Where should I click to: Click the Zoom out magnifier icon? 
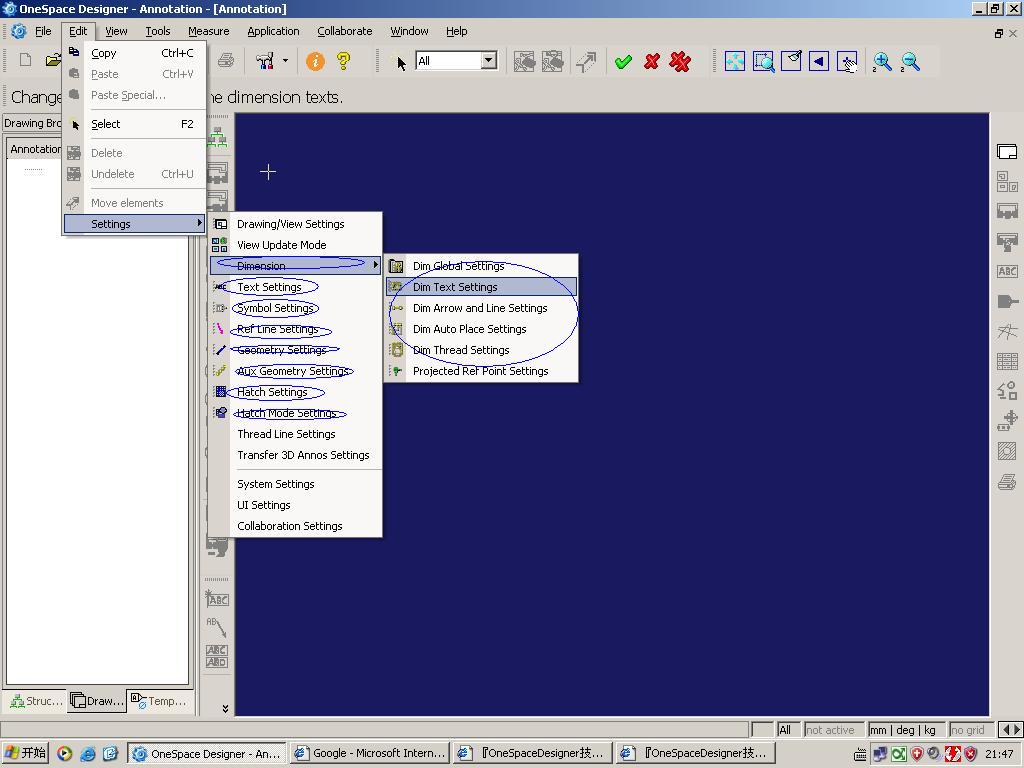tap(910, 62)
